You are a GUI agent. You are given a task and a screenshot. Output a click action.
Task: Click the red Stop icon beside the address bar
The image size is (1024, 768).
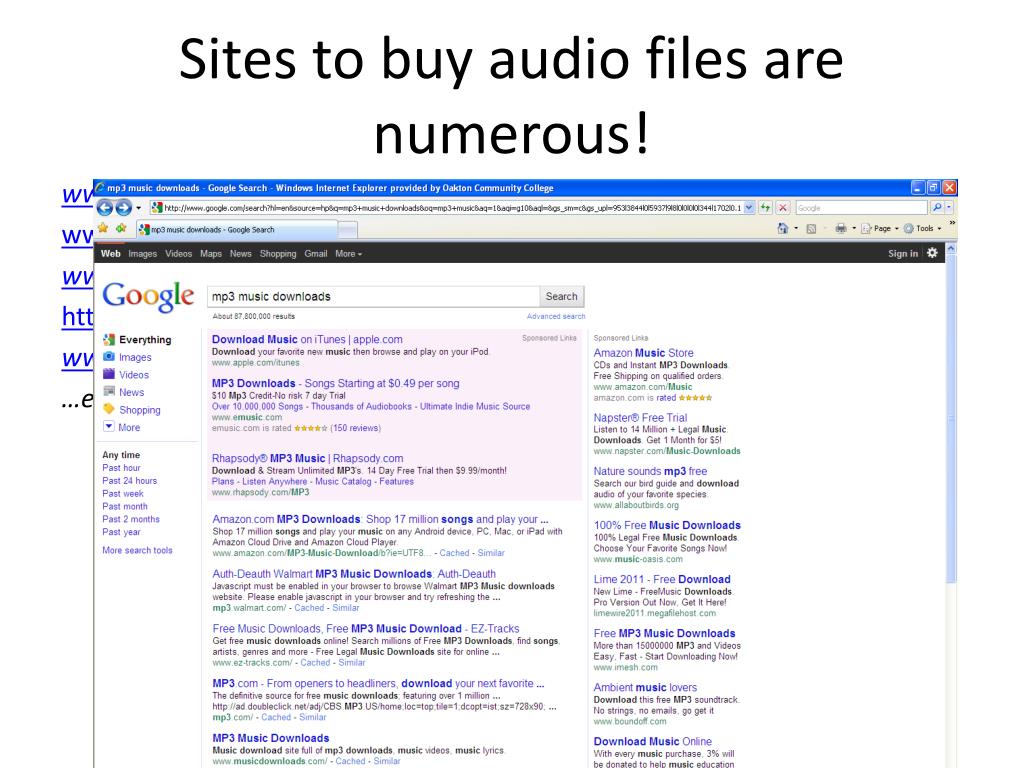pyautogui.click(x=783, y=208)
